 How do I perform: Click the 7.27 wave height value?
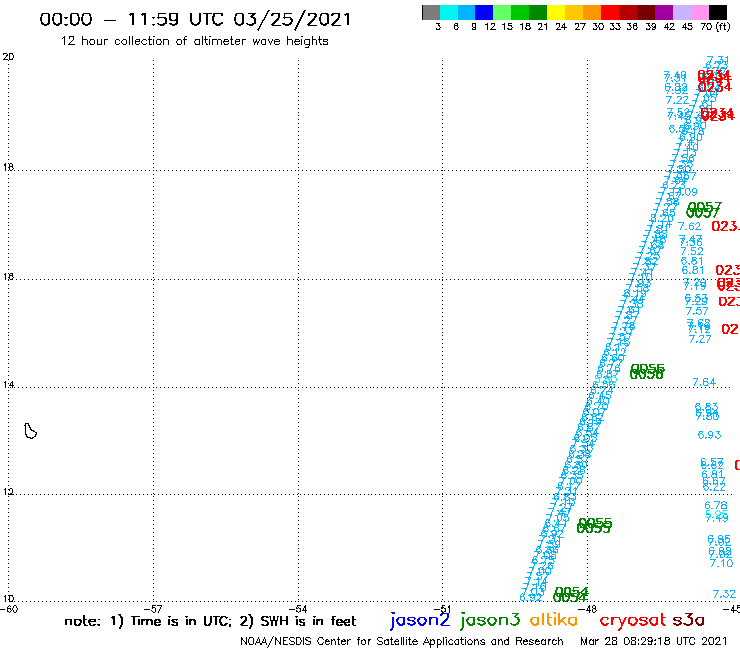700,339
